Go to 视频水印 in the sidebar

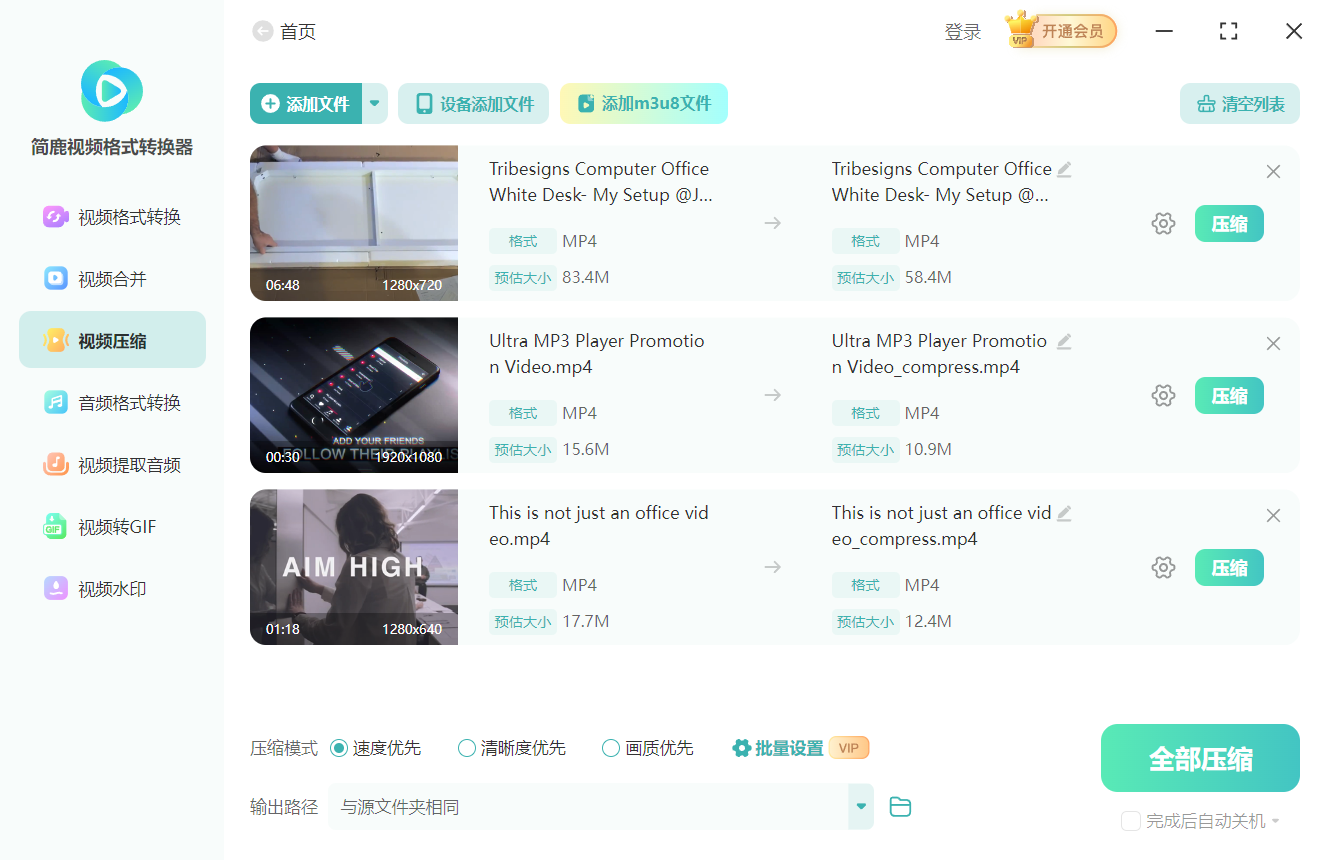[x=112, y=589]
